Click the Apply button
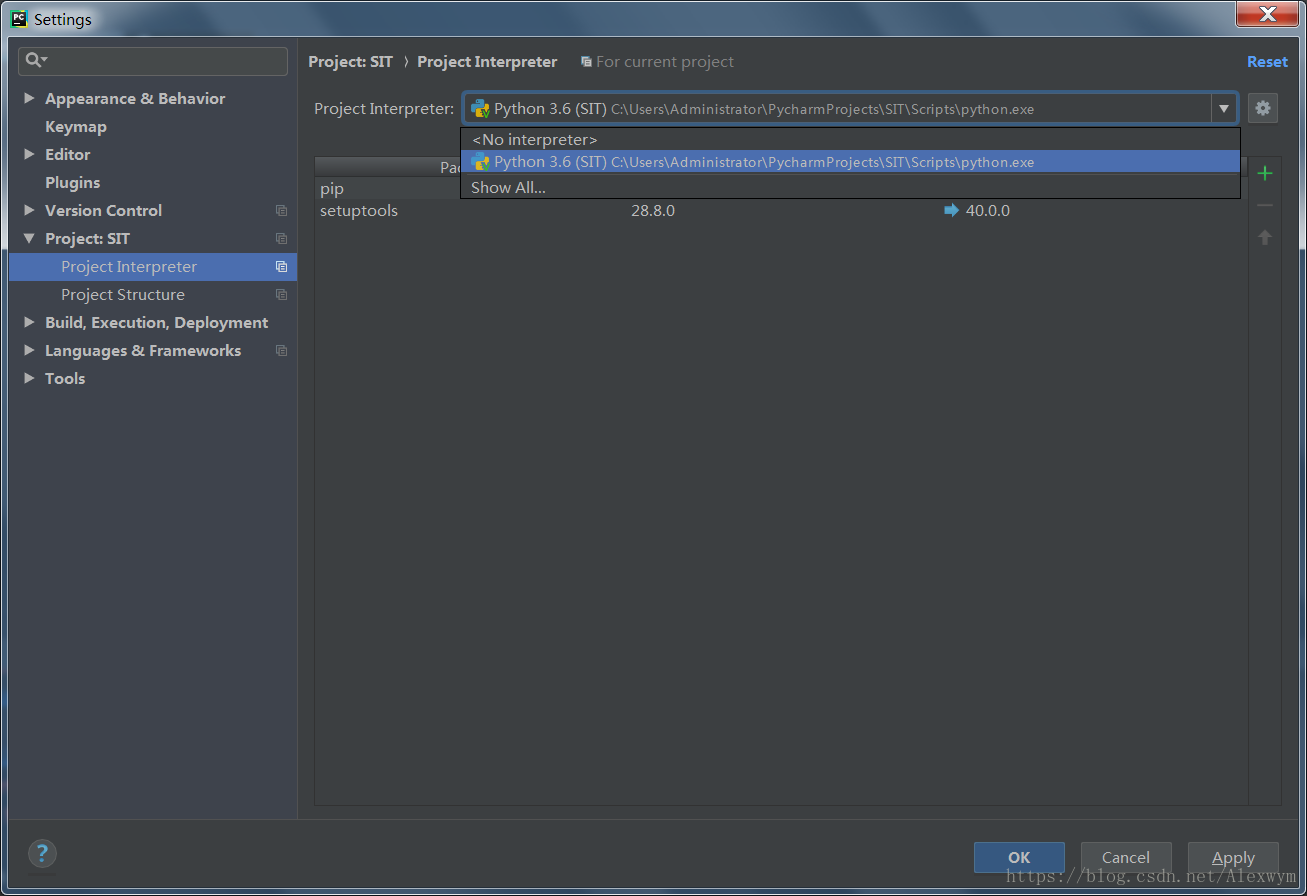The height and width of the screenshot is (896, 1307). (1233, 857)
